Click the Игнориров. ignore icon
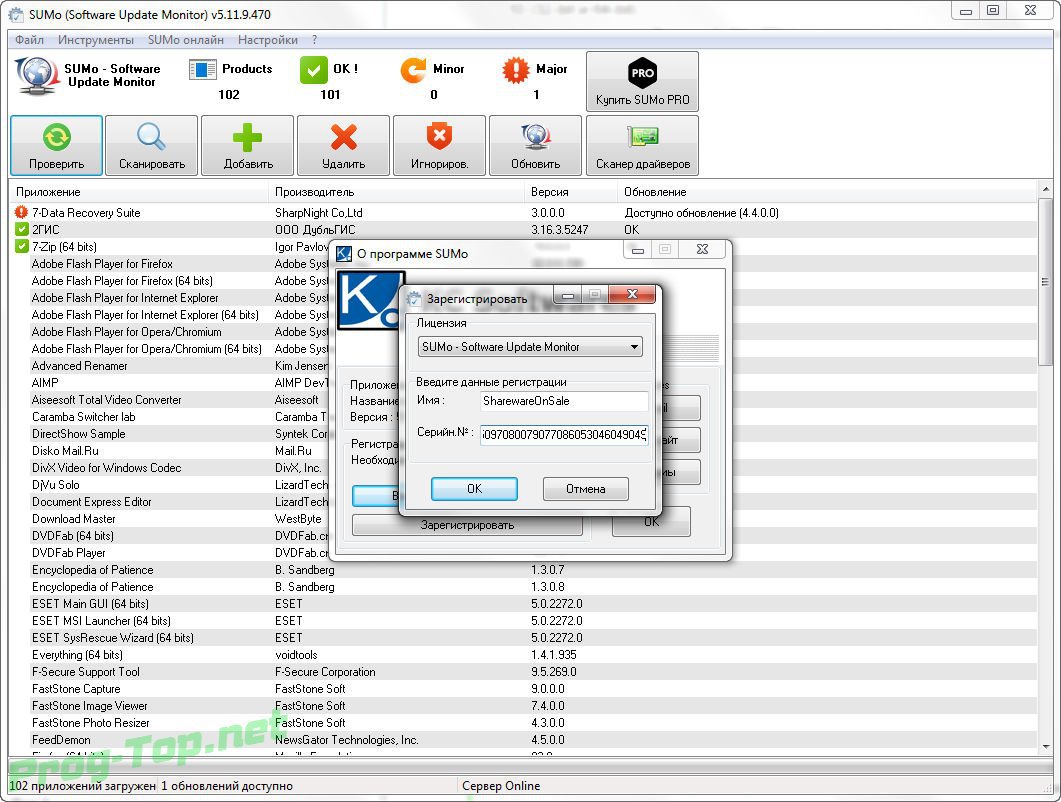Viewport: 1061px width, 802px height. click(439, 137)
